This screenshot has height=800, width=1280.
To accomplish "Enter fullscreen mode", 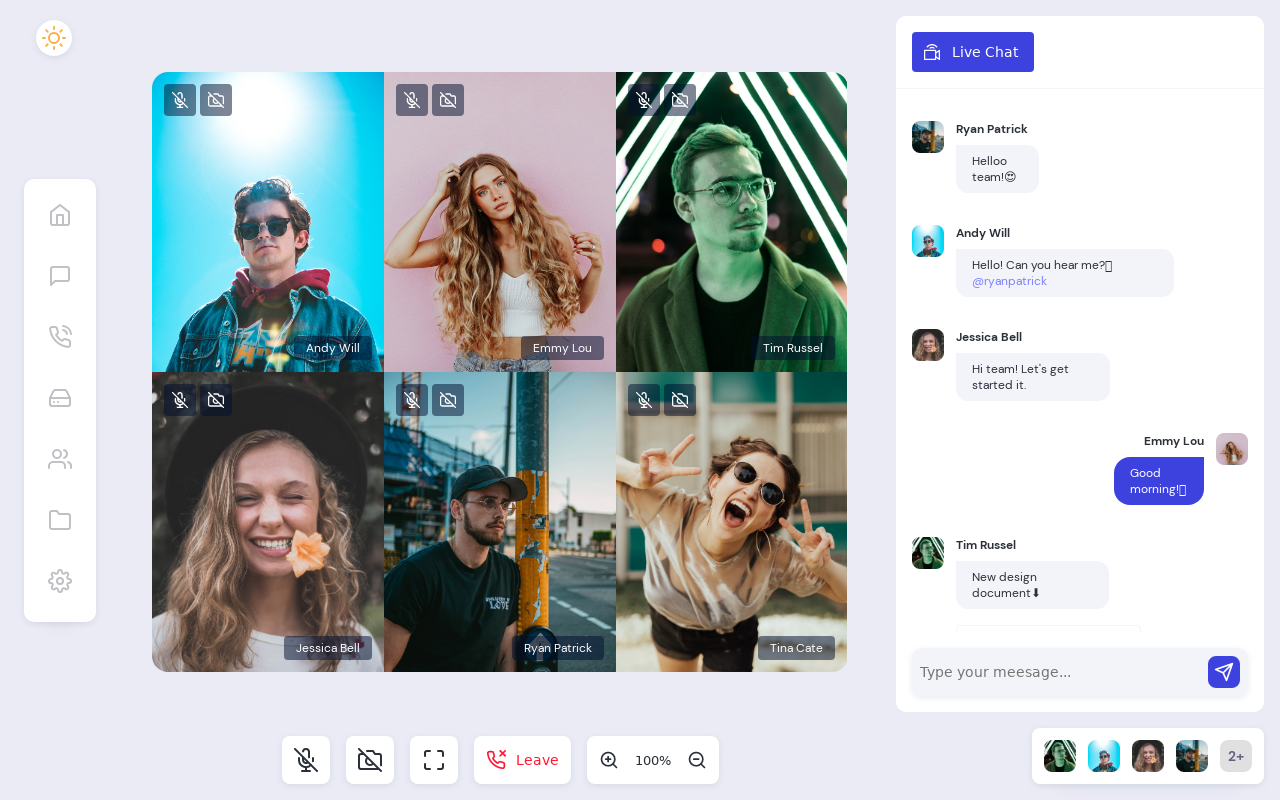I will [x=434, y=760].
